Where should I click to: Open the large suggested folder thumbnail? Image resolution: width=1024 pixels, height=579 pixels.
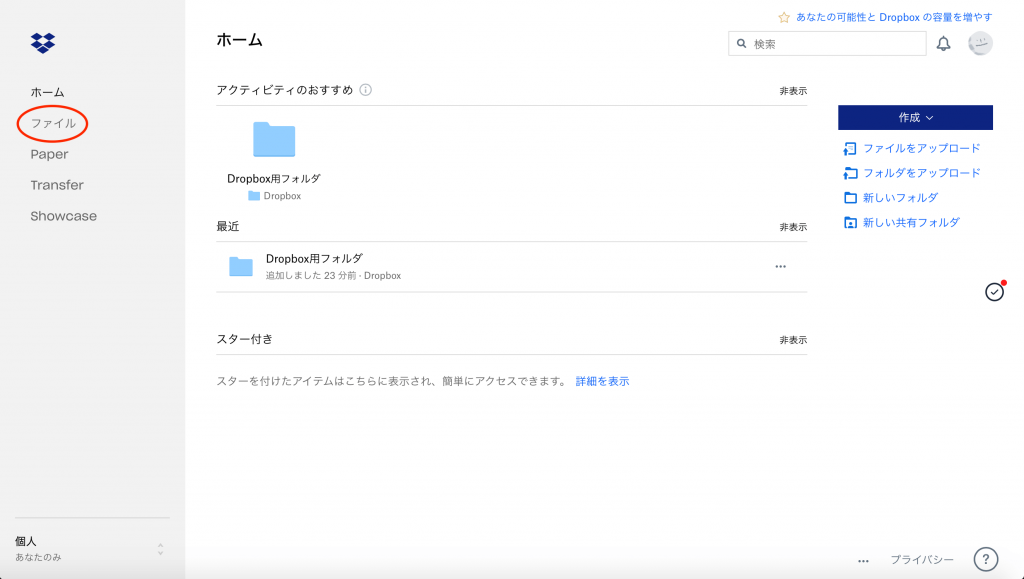274,139
